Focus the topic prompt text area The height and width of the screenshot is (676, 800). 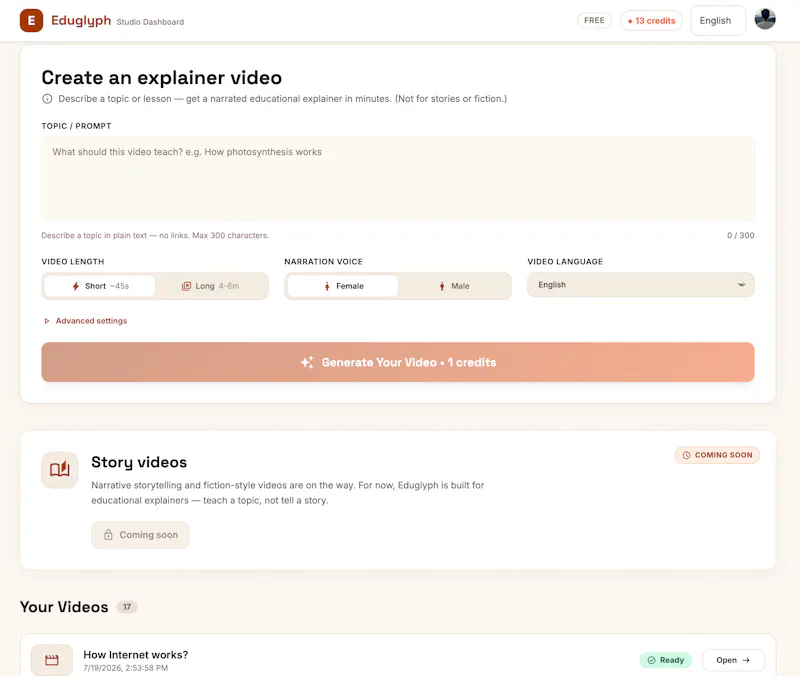click(x=397, y=179)
